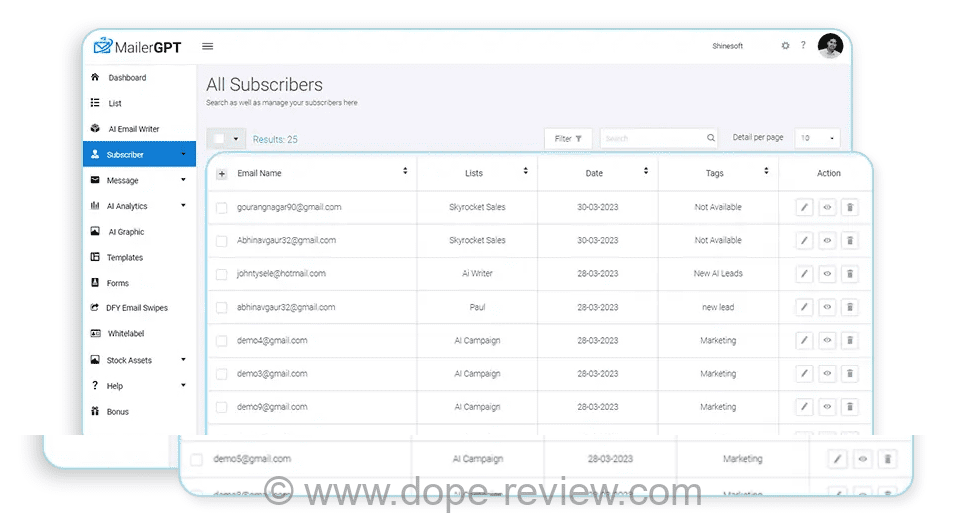View details of demo4@gmail.com with eye icon
968x513 pixels.
[827, 341]
